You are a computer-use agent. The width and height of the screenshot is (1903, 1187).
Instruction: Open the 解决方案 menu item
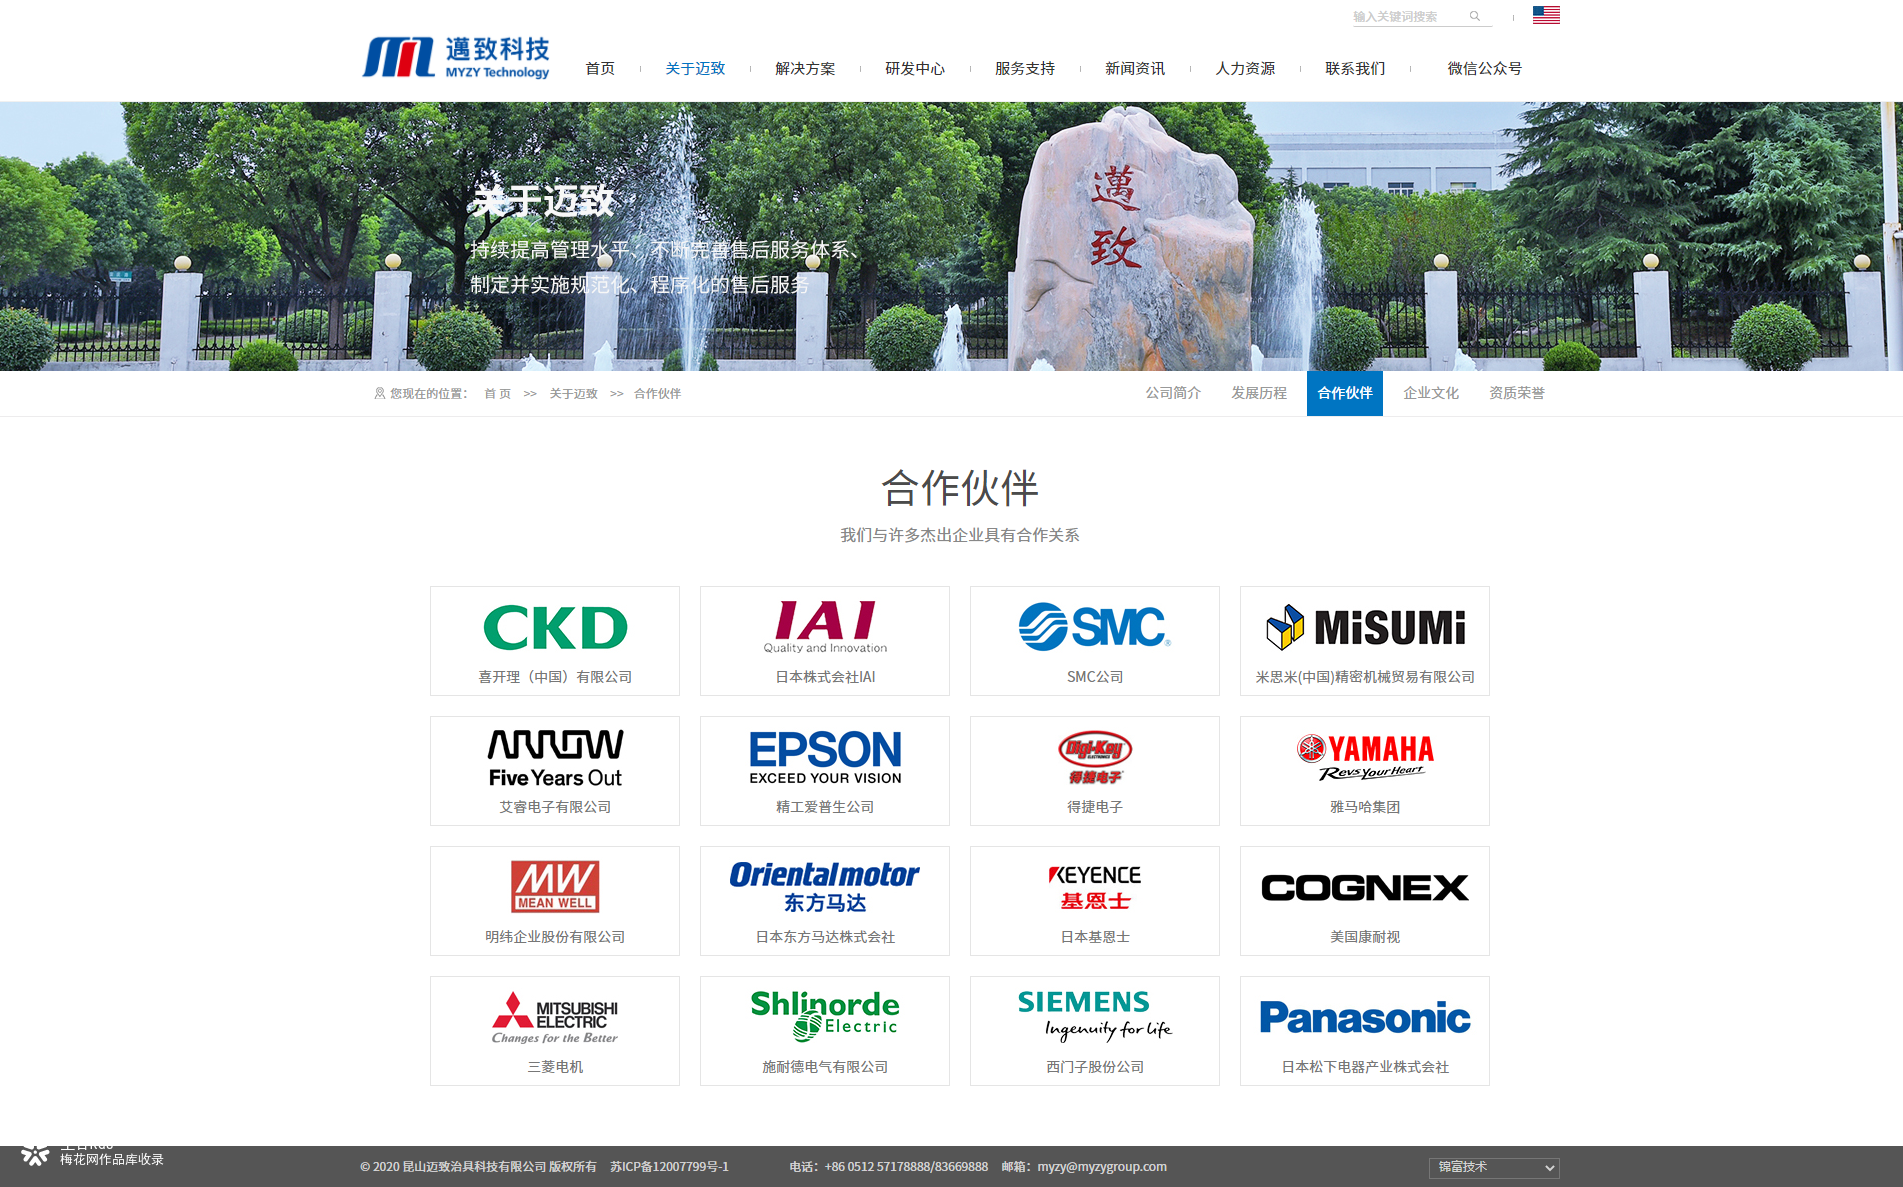[x=805, y=69]
